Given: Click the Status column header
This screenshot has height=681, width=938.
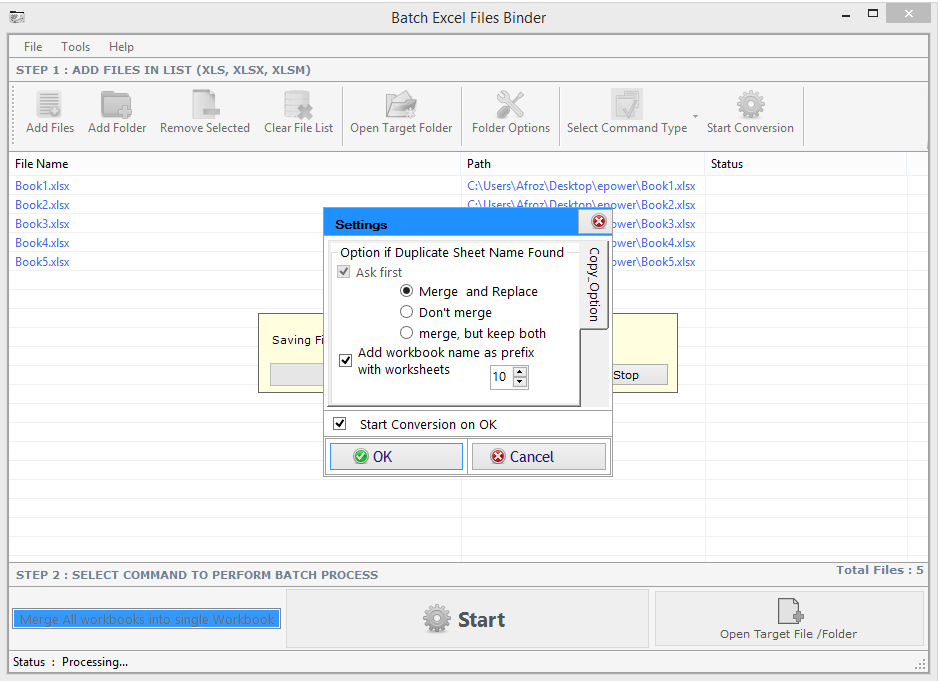Looking at the screenshot, I should [806, 163].
